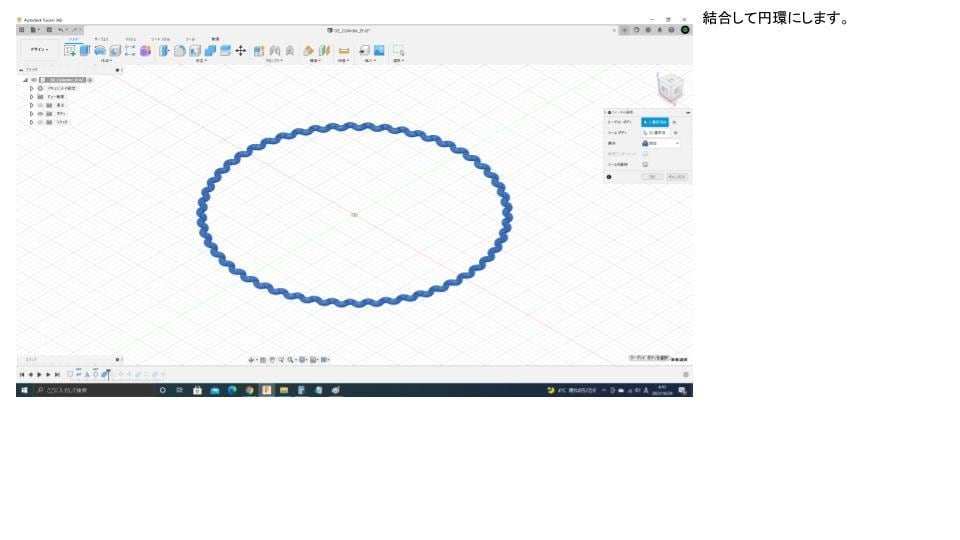Select the Offset Plane construct tool
Viewport: 960px width, 540px height.
(x=309, y=51)
